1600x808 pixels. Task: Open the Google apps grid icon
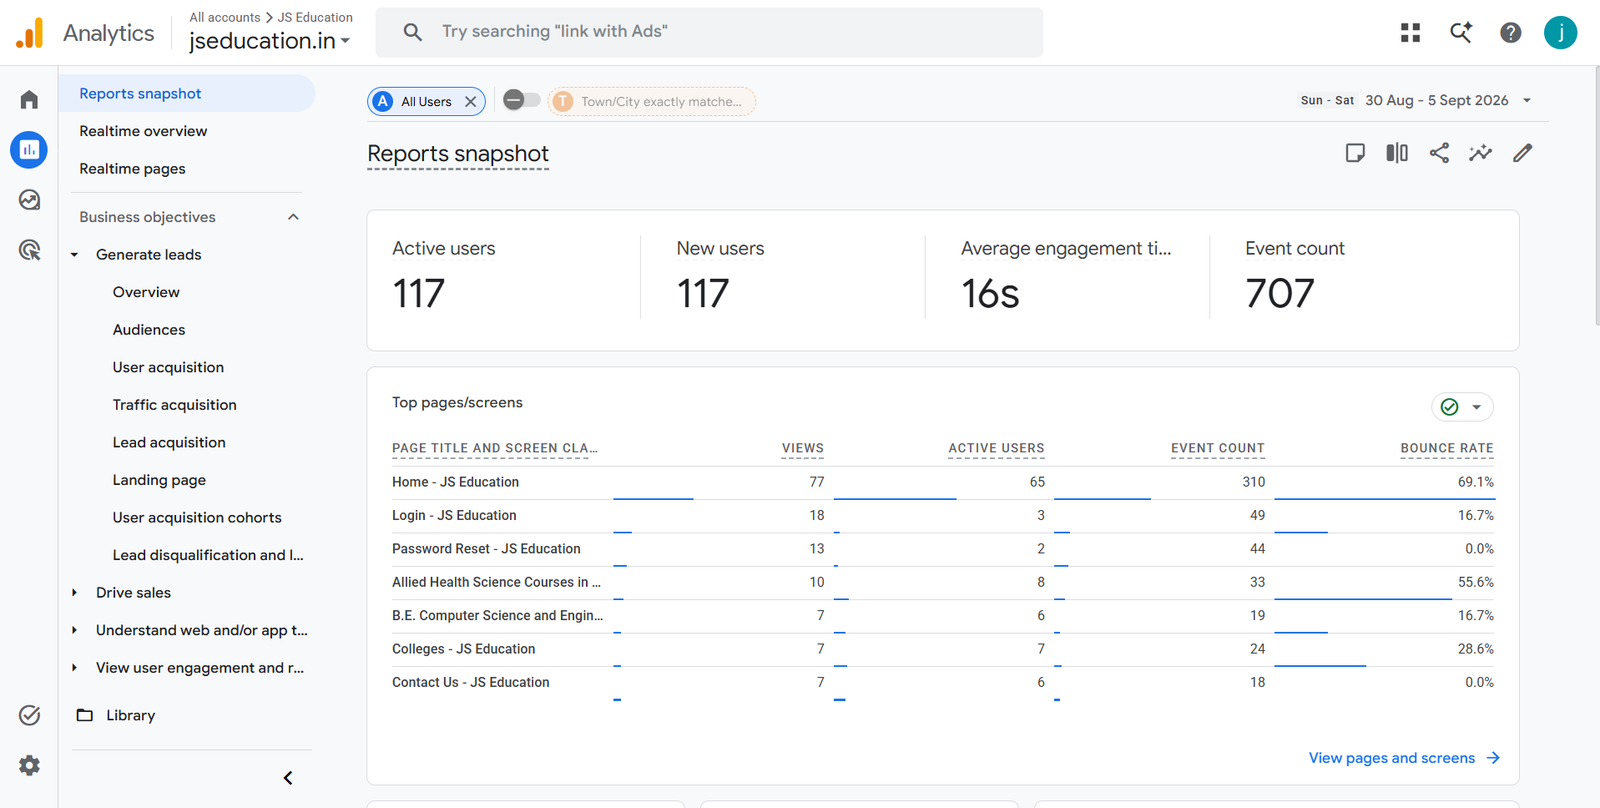pyautogui.click(x=1410, y=33)
